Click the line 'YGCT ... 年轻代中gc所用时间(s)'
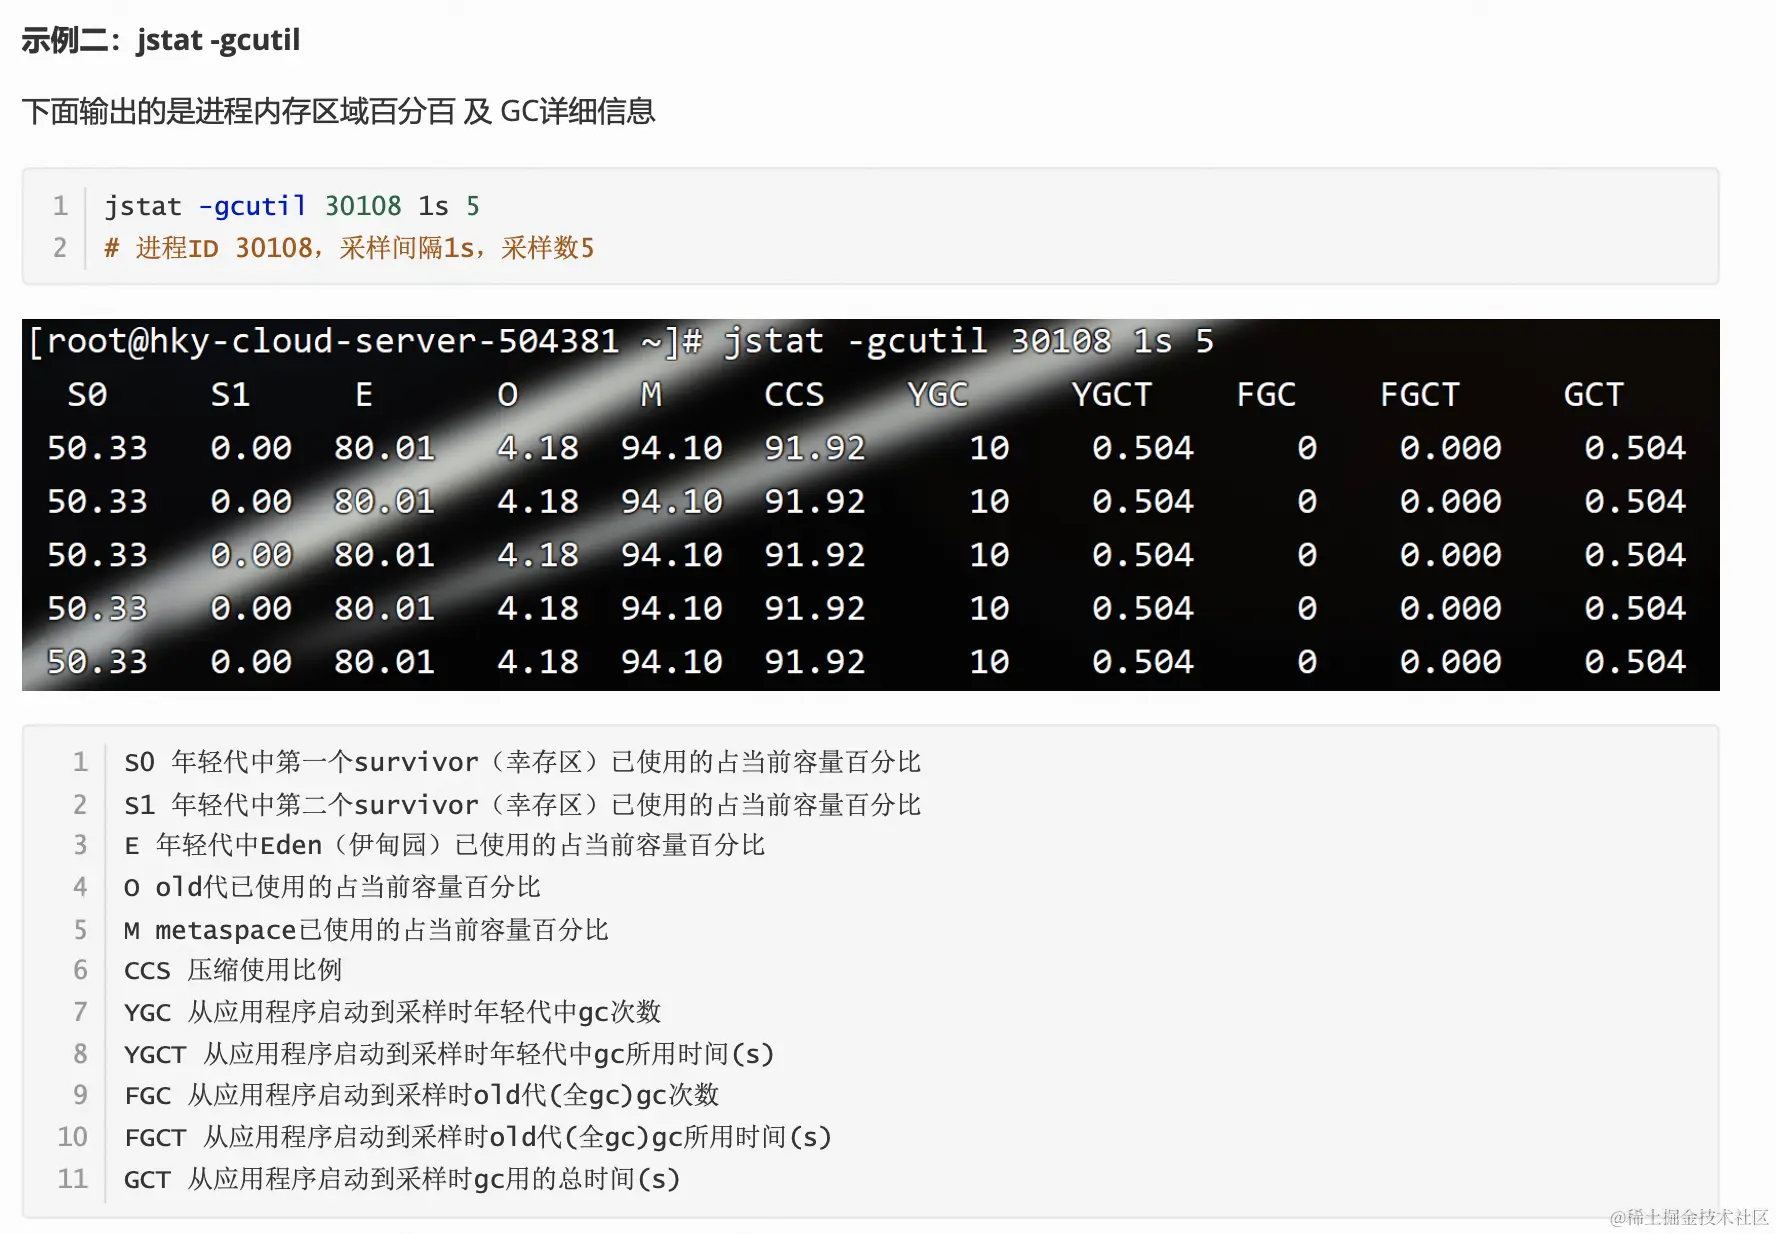Viewport: 1776px width, 1234px height. point(449,1055)
